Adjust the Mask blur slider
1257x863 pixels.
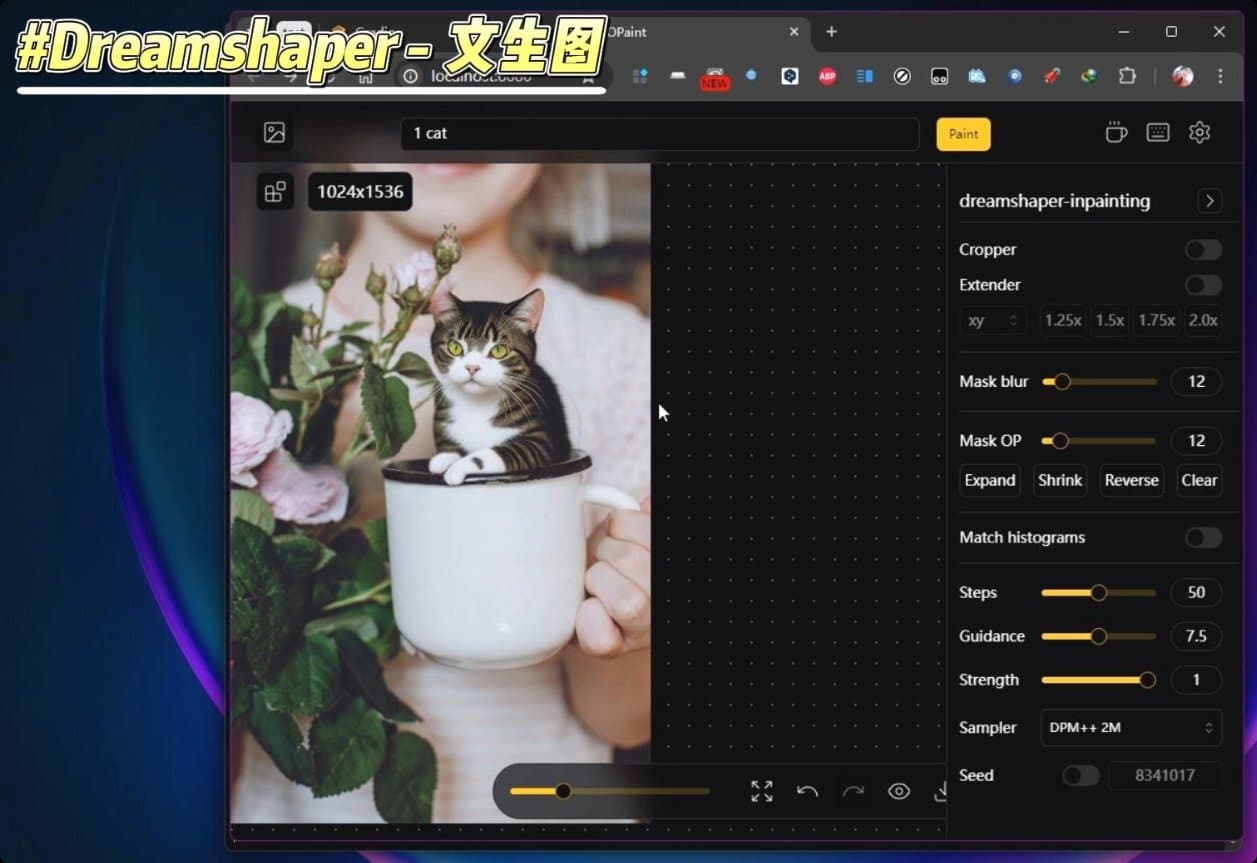1062,381
